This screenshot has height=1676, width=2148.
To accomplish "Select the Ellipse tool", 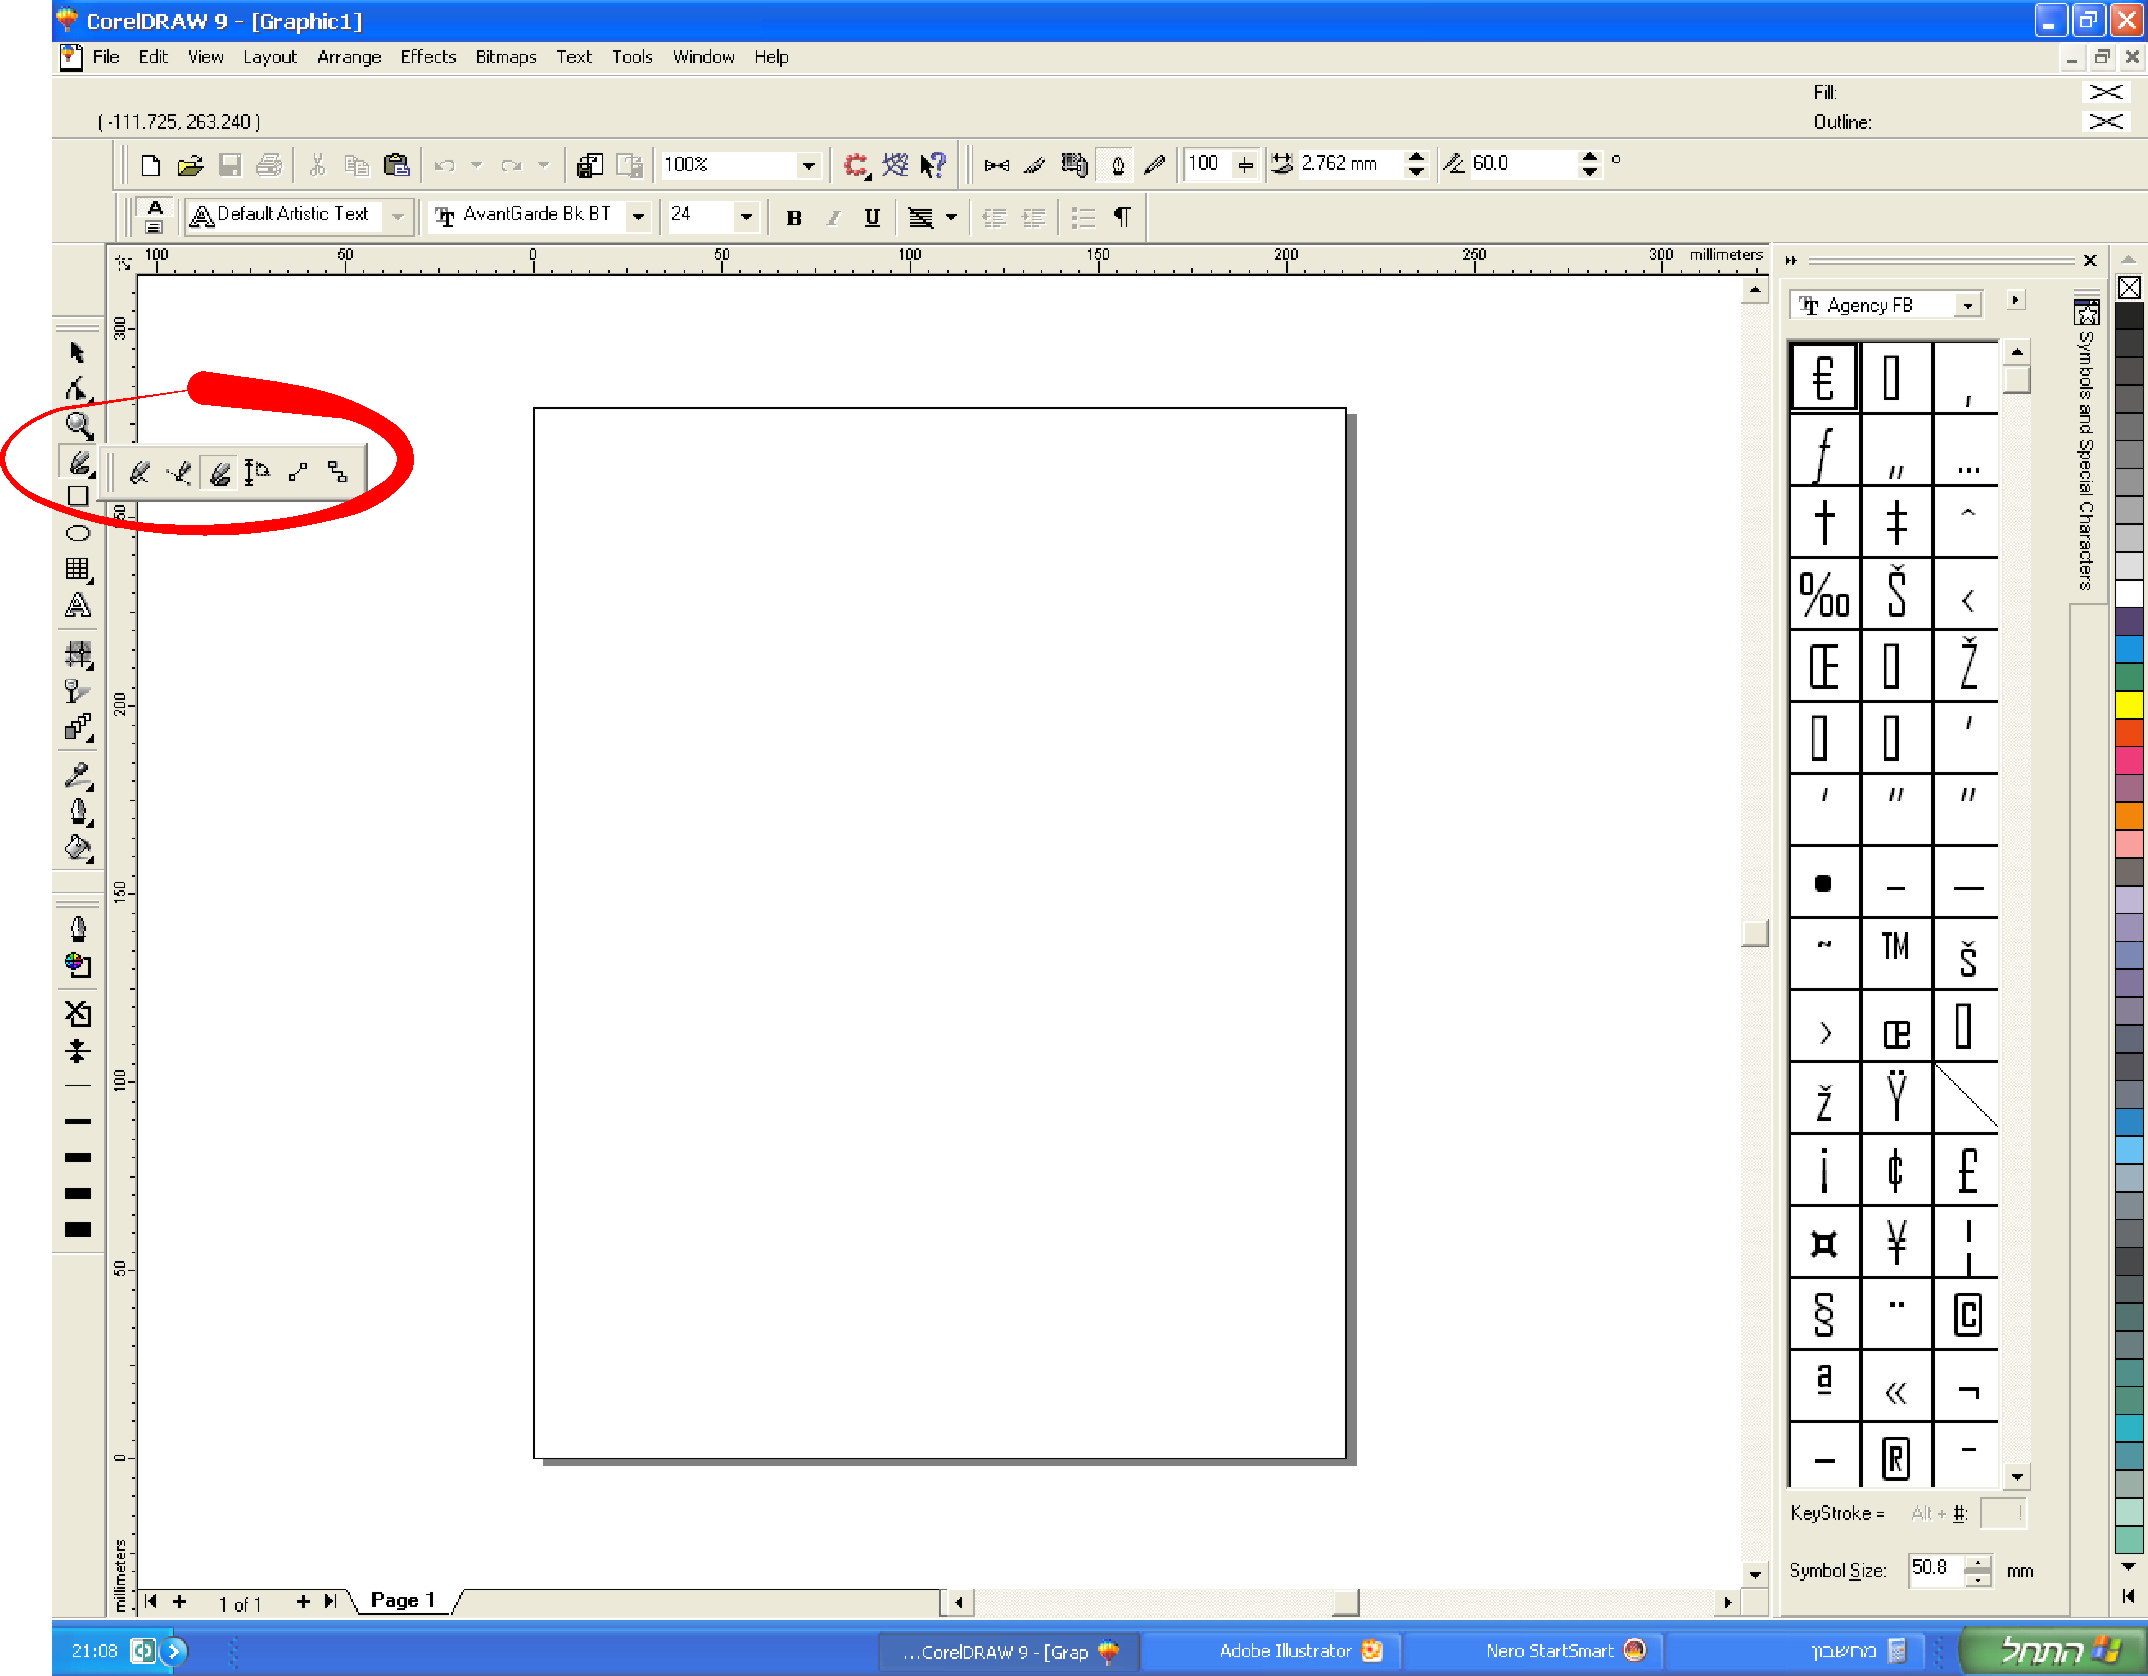I will (x=78, y=532).
